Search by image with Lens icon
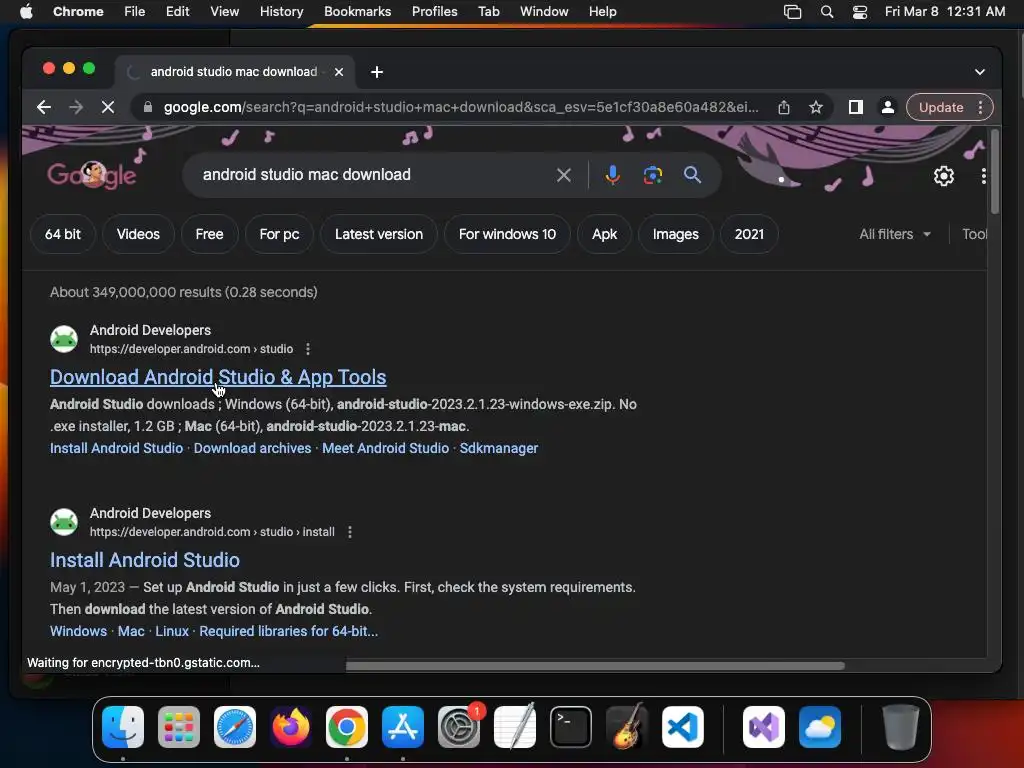Image resolution: width=1024 pixels, height=768 pixels. pos(652,175)
